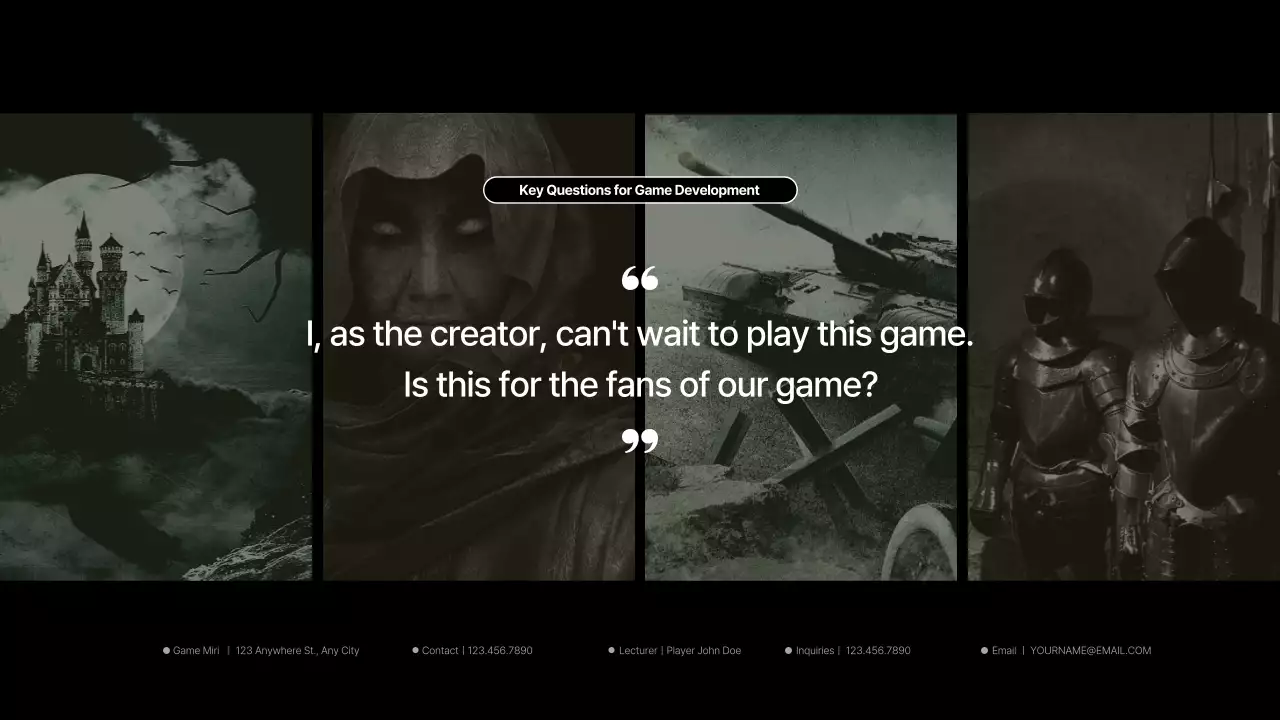This screenshot has width=1280, height=720.
Task: Click the bullet icon before Contact
Action: tap(414, 650)
